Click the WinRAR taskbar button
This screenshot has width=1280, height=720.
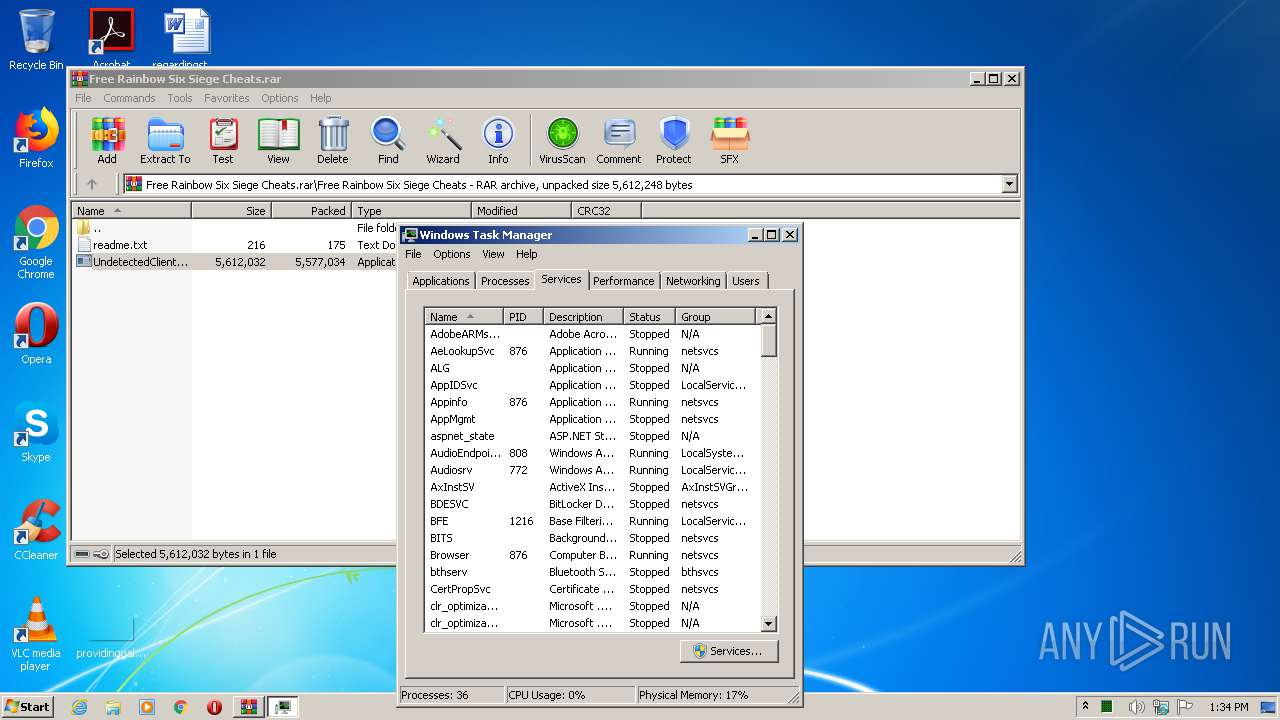[249, 707]
